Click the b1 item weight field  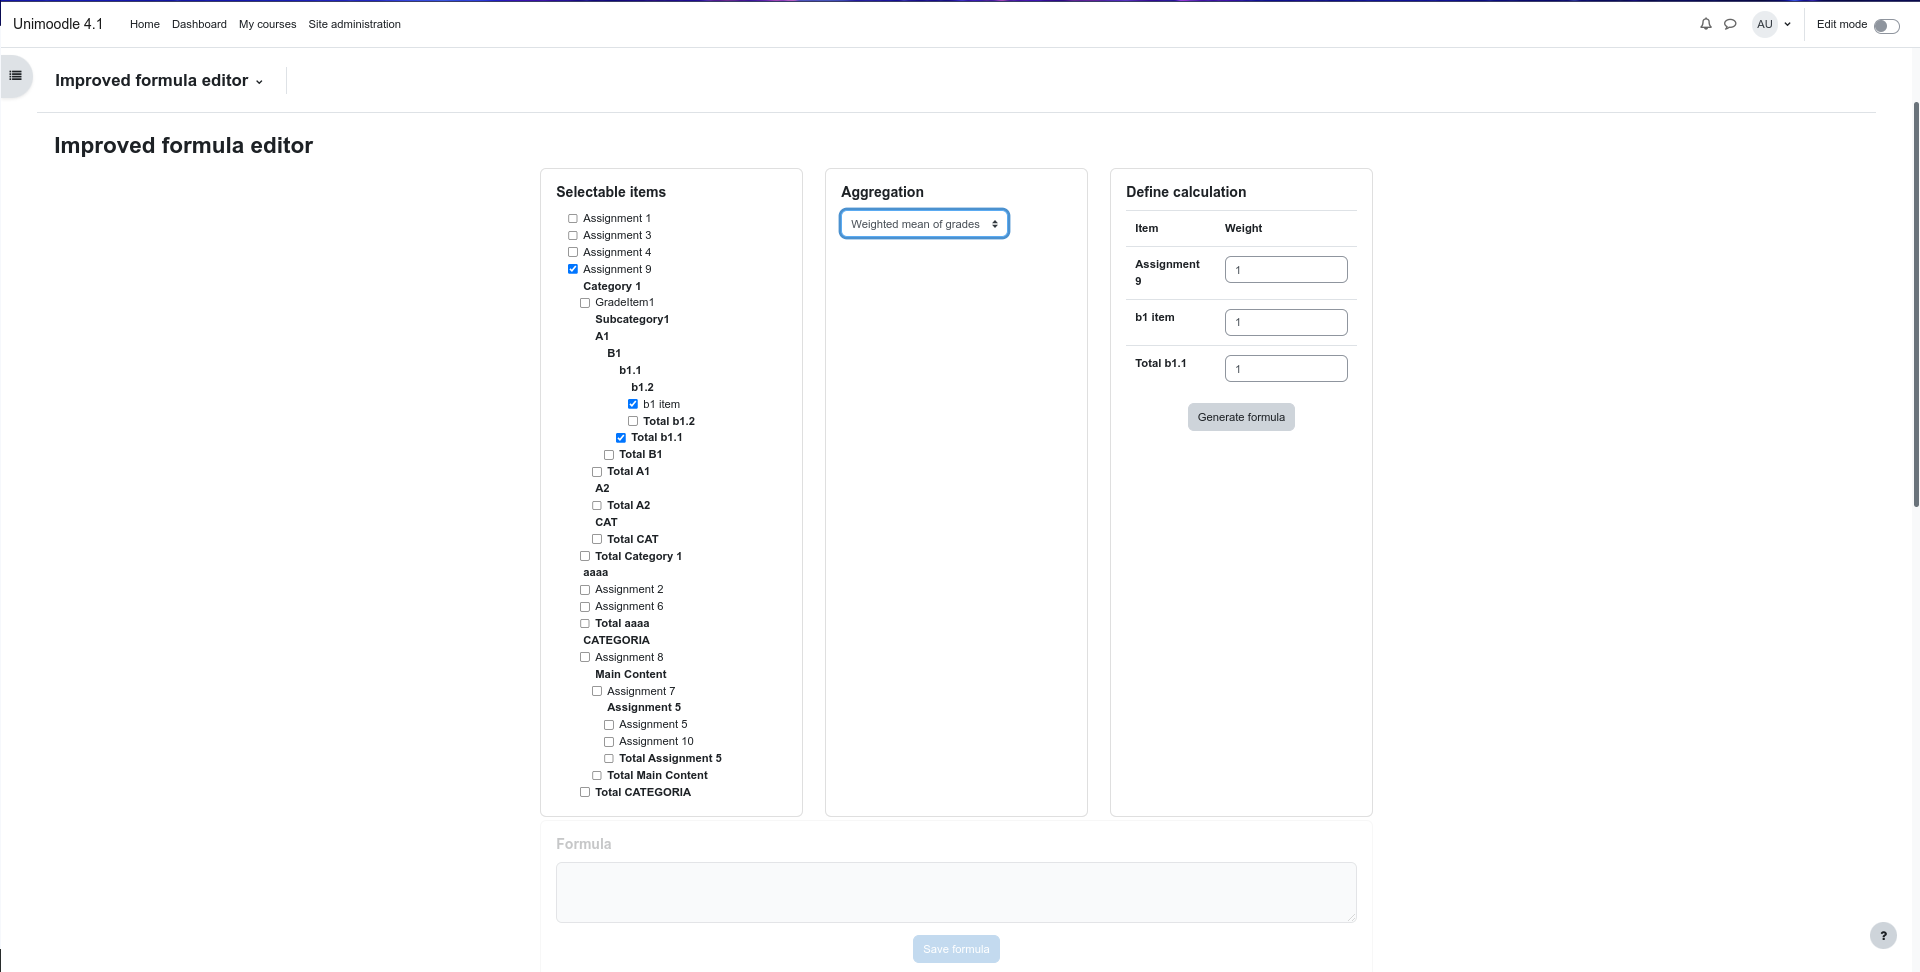[x=1286, y=322]
